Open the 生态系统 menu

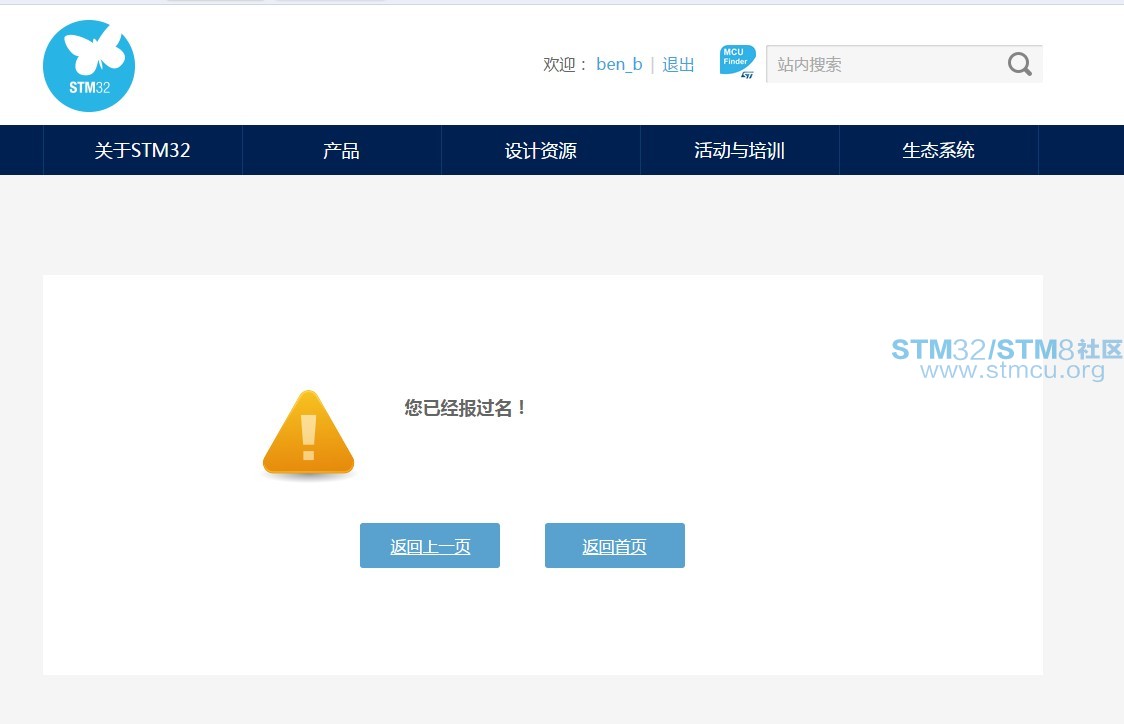point(938,150)
